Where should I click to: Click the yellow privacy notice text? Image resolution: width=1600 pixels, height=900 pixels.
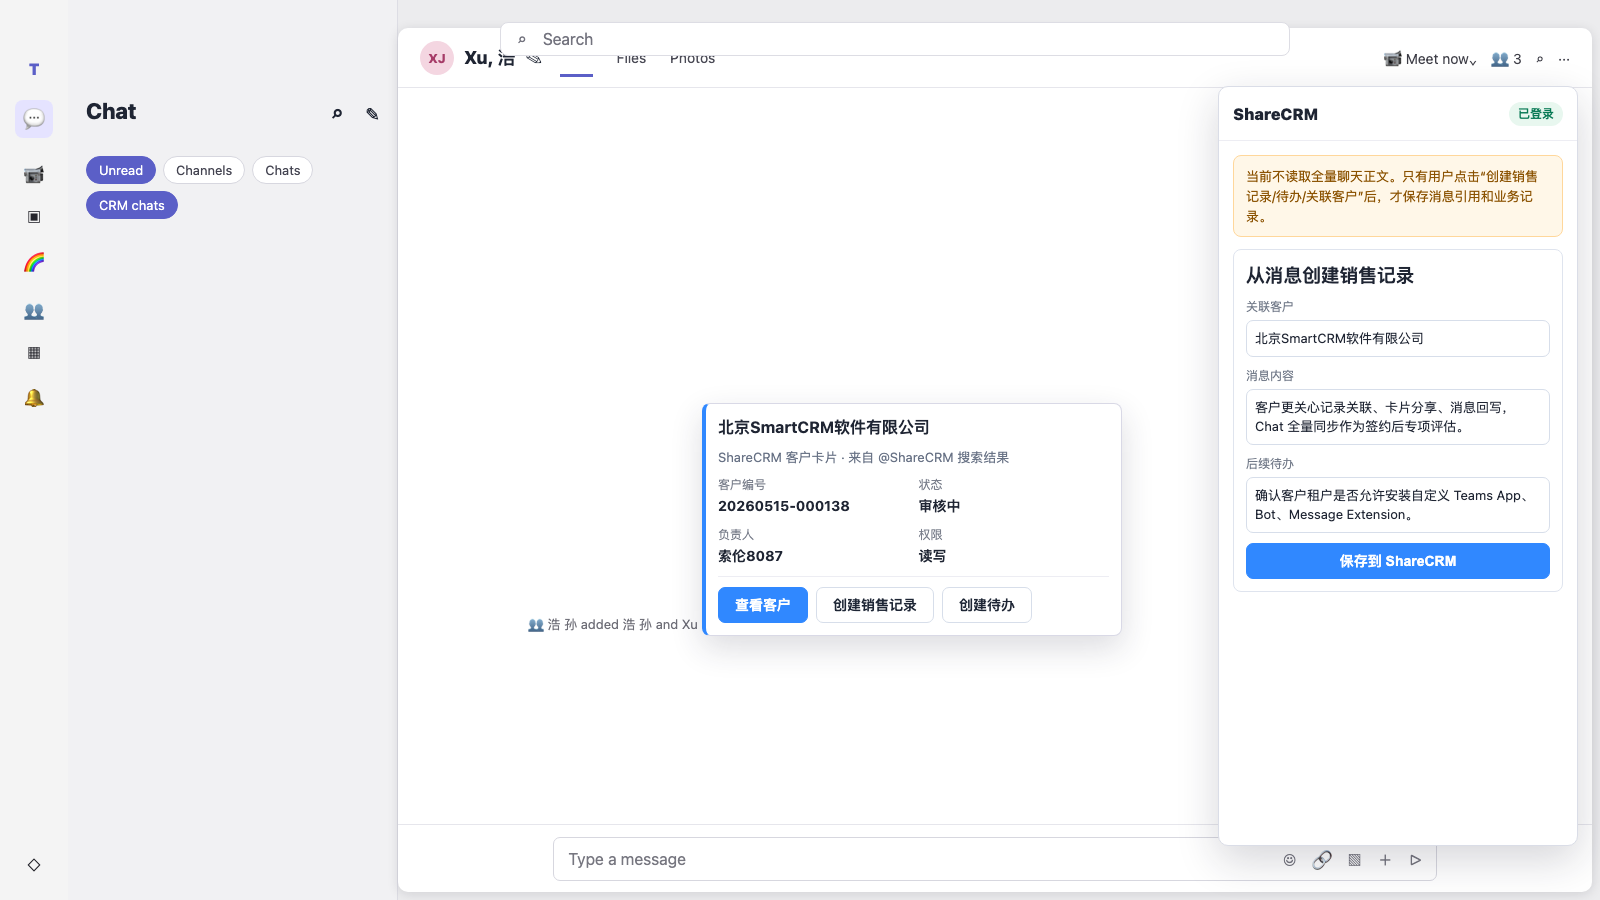coord(1398,196)
